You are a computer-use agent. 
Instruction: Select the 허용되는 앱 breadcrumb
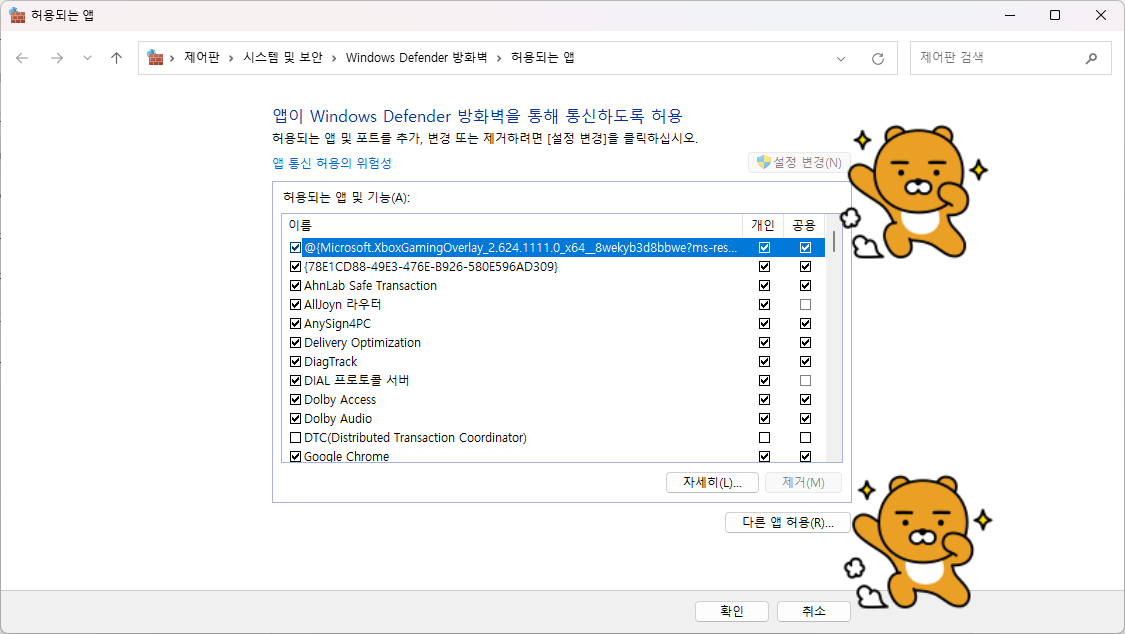pos(542,57)
